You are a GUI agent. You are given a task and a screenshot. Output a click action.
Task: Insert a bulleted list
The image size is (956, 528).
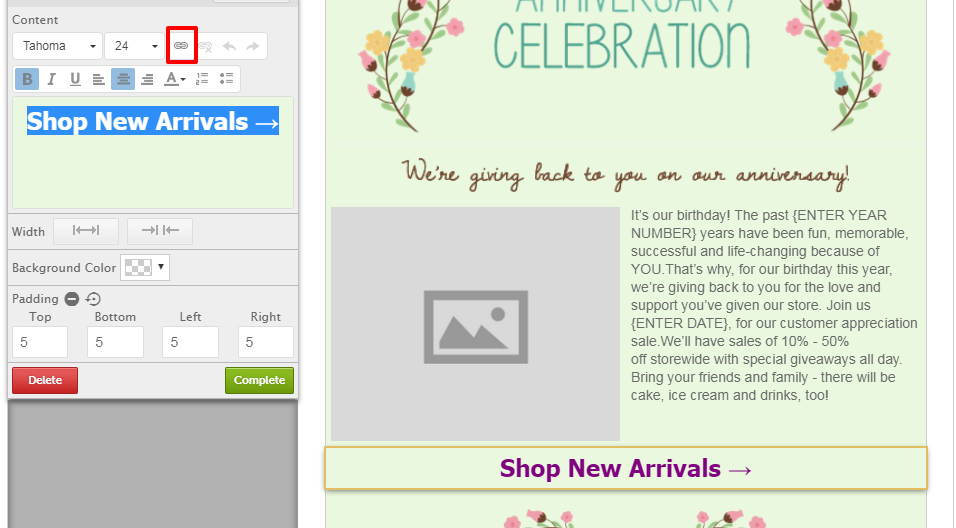pyautogui.click(x=226, y=79)
